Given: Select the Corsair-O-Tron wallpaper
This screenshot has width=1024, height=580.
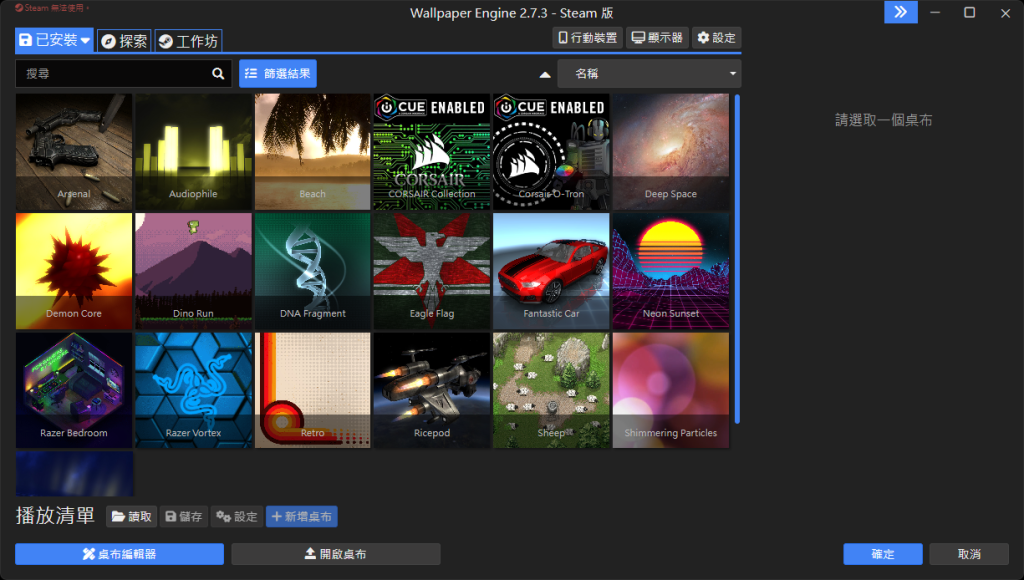Looking at the screenshot, I should (551, 152).
